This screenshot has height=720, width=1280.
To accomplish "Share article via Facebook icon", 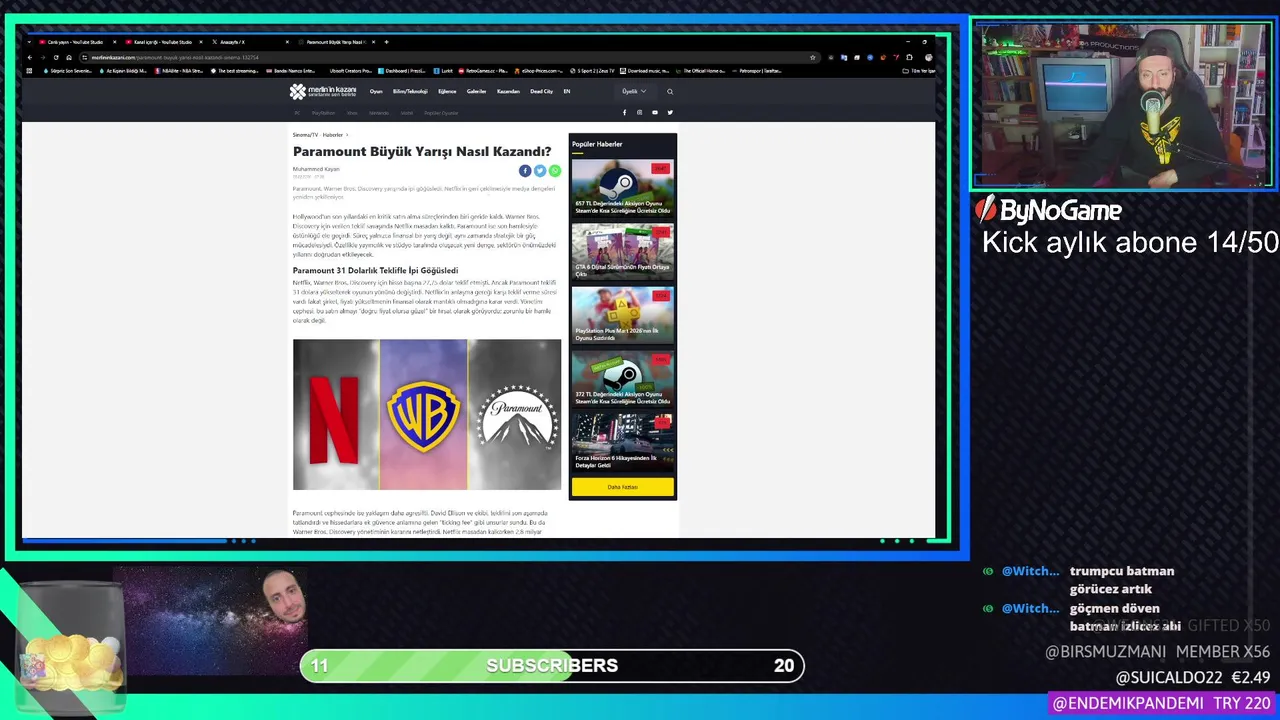I will (525, 171).
